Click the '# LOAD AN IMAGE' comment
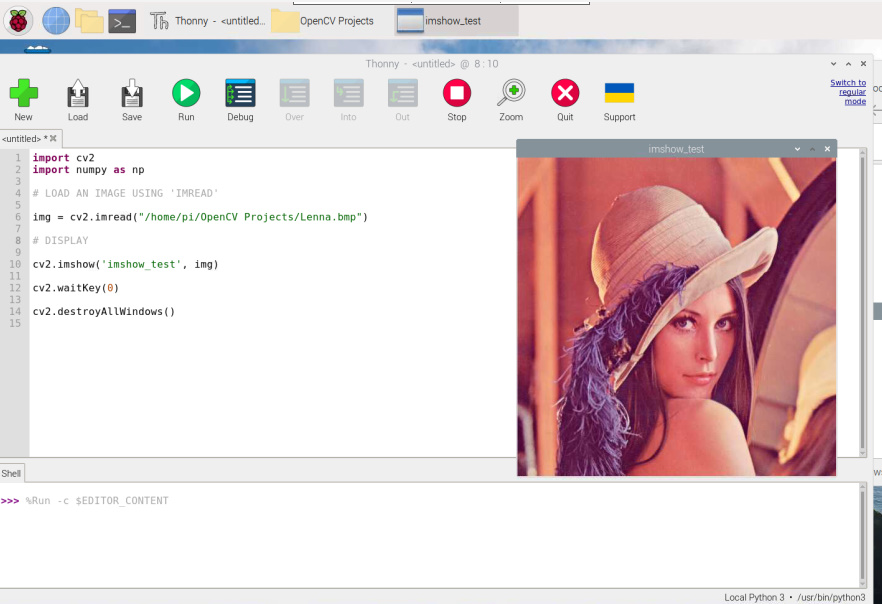The height and width of the screenshot is (604, 882). 125,193
